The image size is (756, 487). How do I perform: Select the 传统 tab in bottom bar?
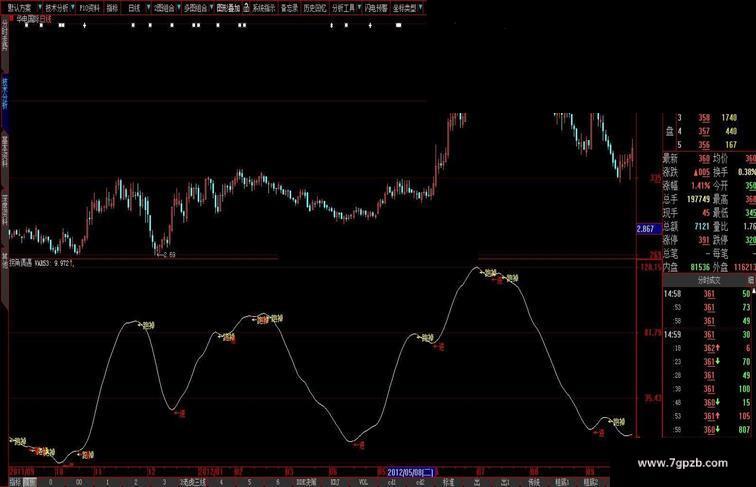(x=534, y=482)
